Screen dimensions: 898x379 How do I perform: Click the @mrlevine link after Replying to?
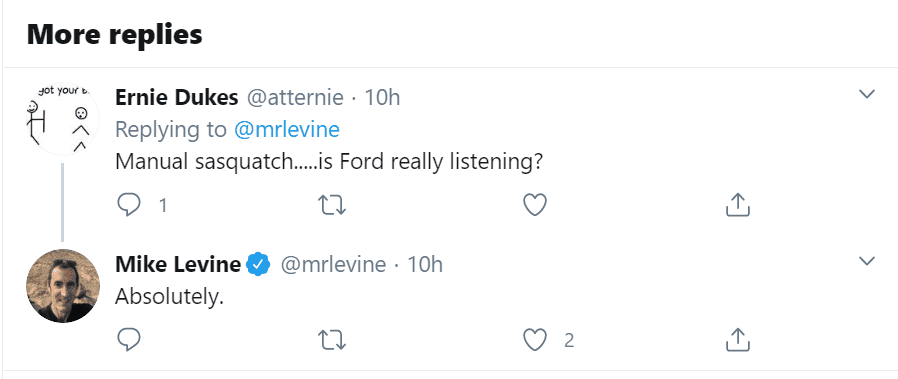point(286,129)
